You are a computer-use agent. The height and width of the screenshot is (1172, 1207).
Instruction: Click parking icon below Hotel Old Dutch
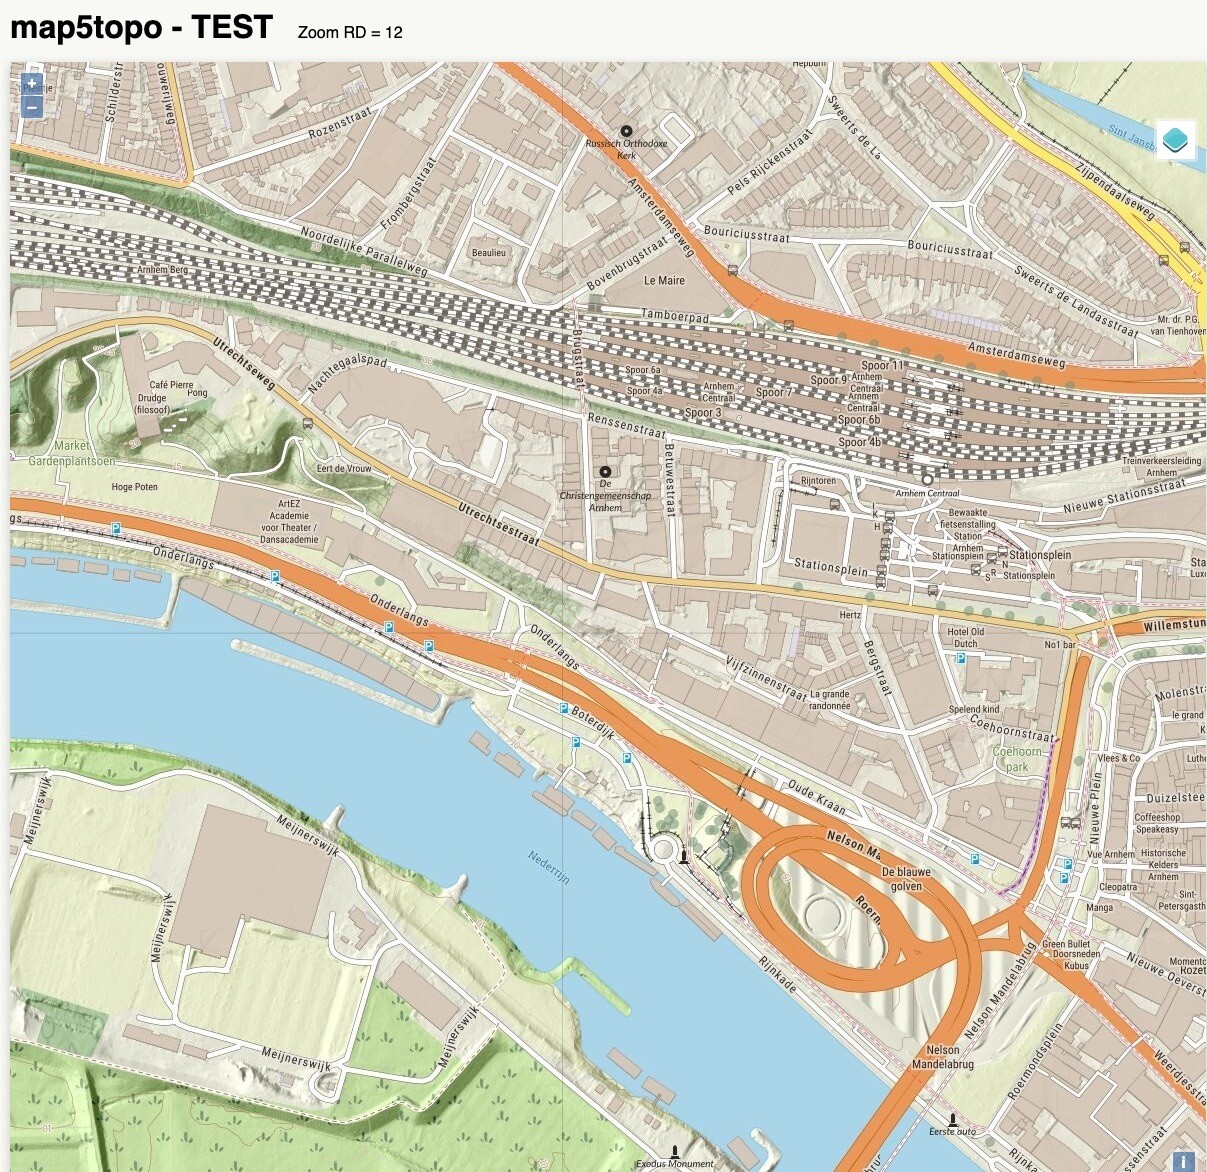click(960, 659)
